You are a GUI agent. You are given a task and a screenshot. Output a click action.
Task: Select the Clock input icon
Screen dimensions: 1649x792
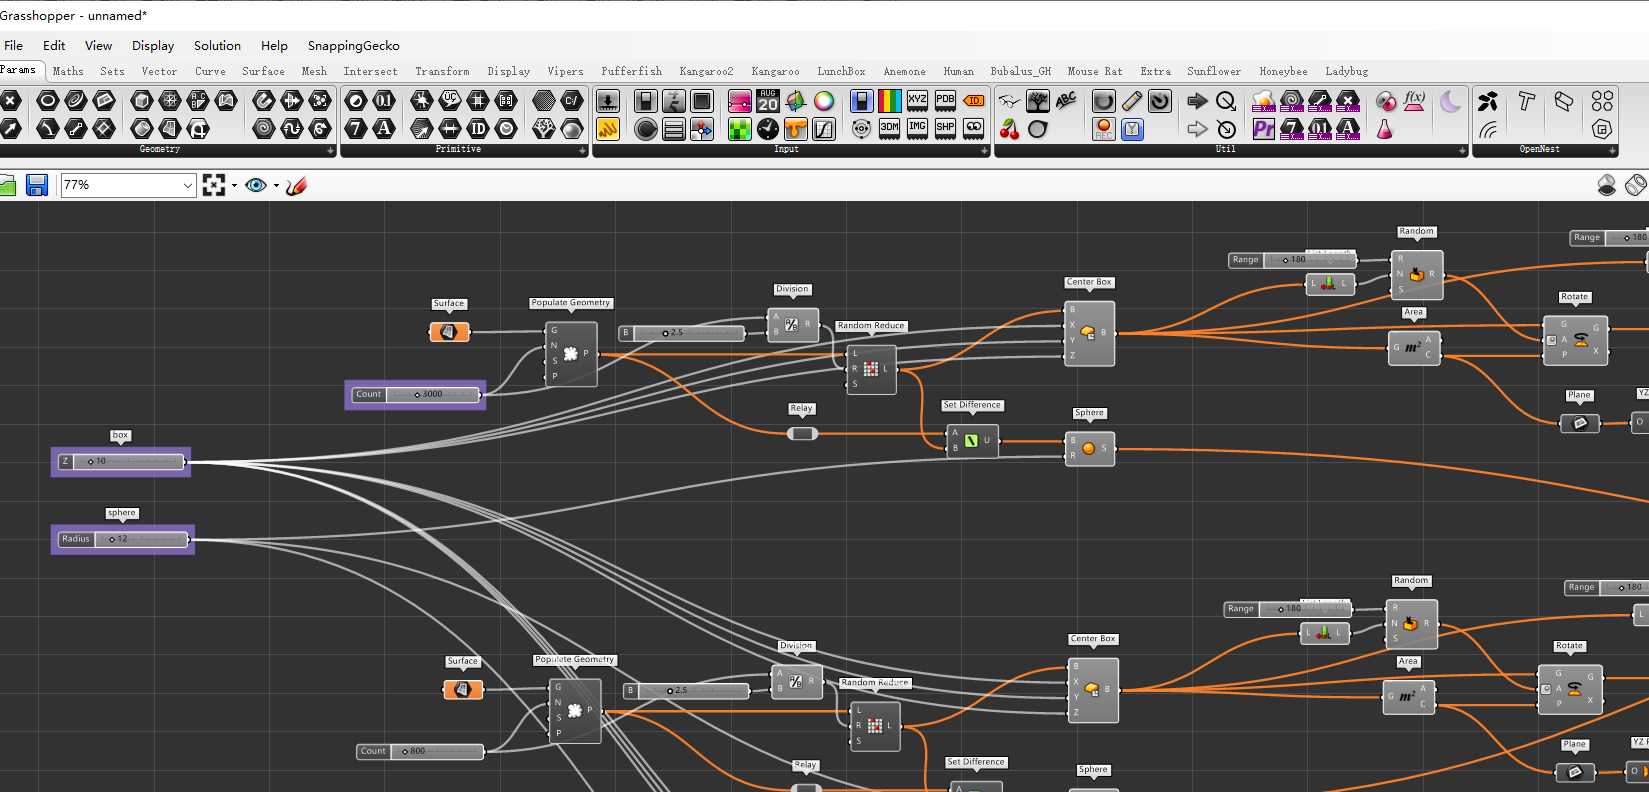(x=768, y=128)
